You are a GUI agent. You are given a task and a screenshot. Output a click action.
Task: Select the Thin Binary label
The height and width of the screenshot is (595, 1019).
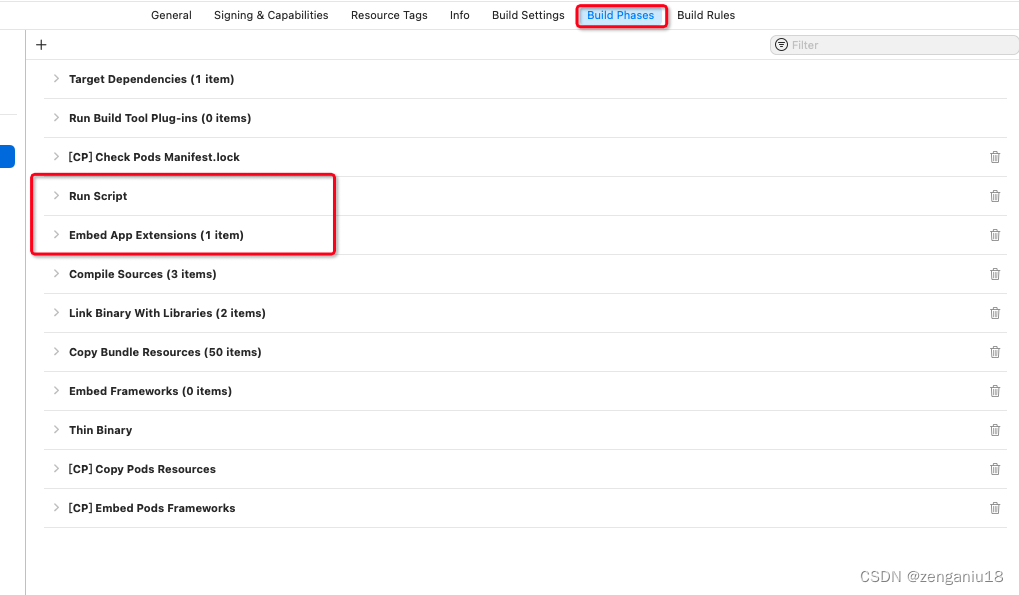(100, 430)
